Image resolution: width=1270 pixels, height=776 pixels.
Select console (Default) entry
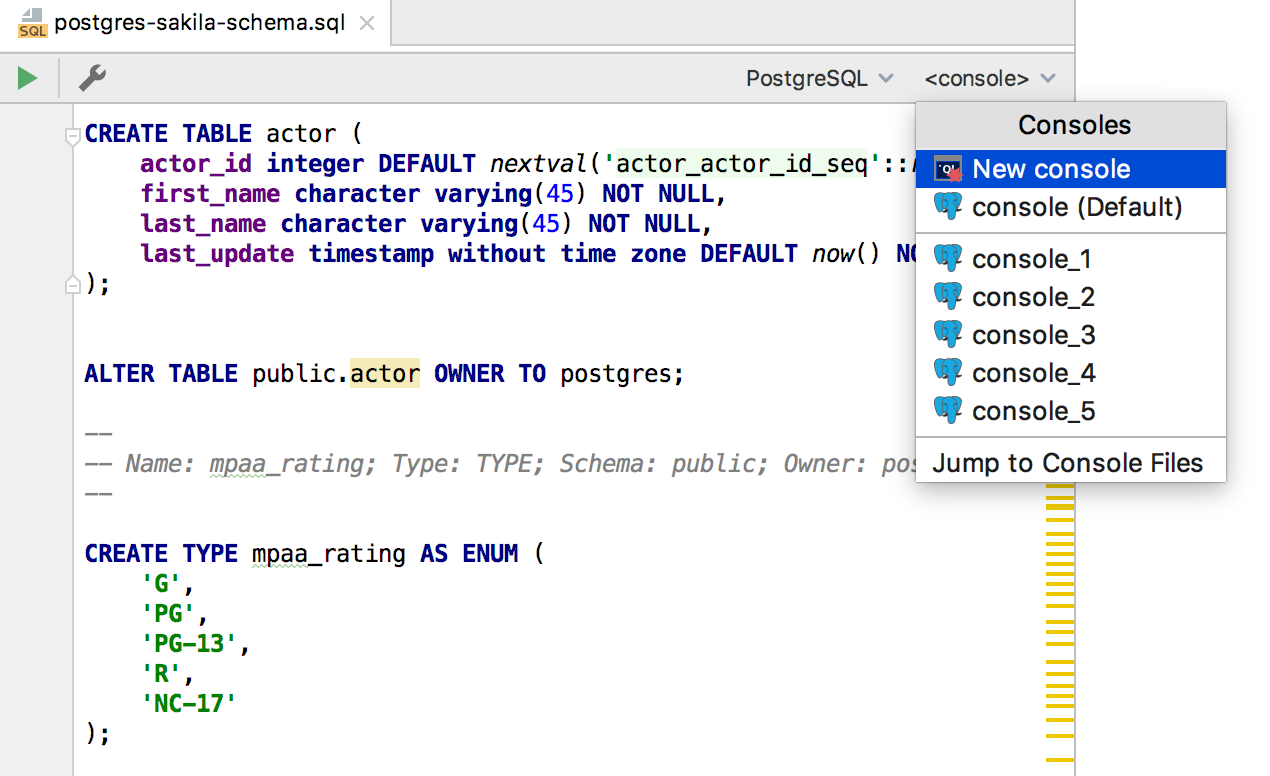1070,207
